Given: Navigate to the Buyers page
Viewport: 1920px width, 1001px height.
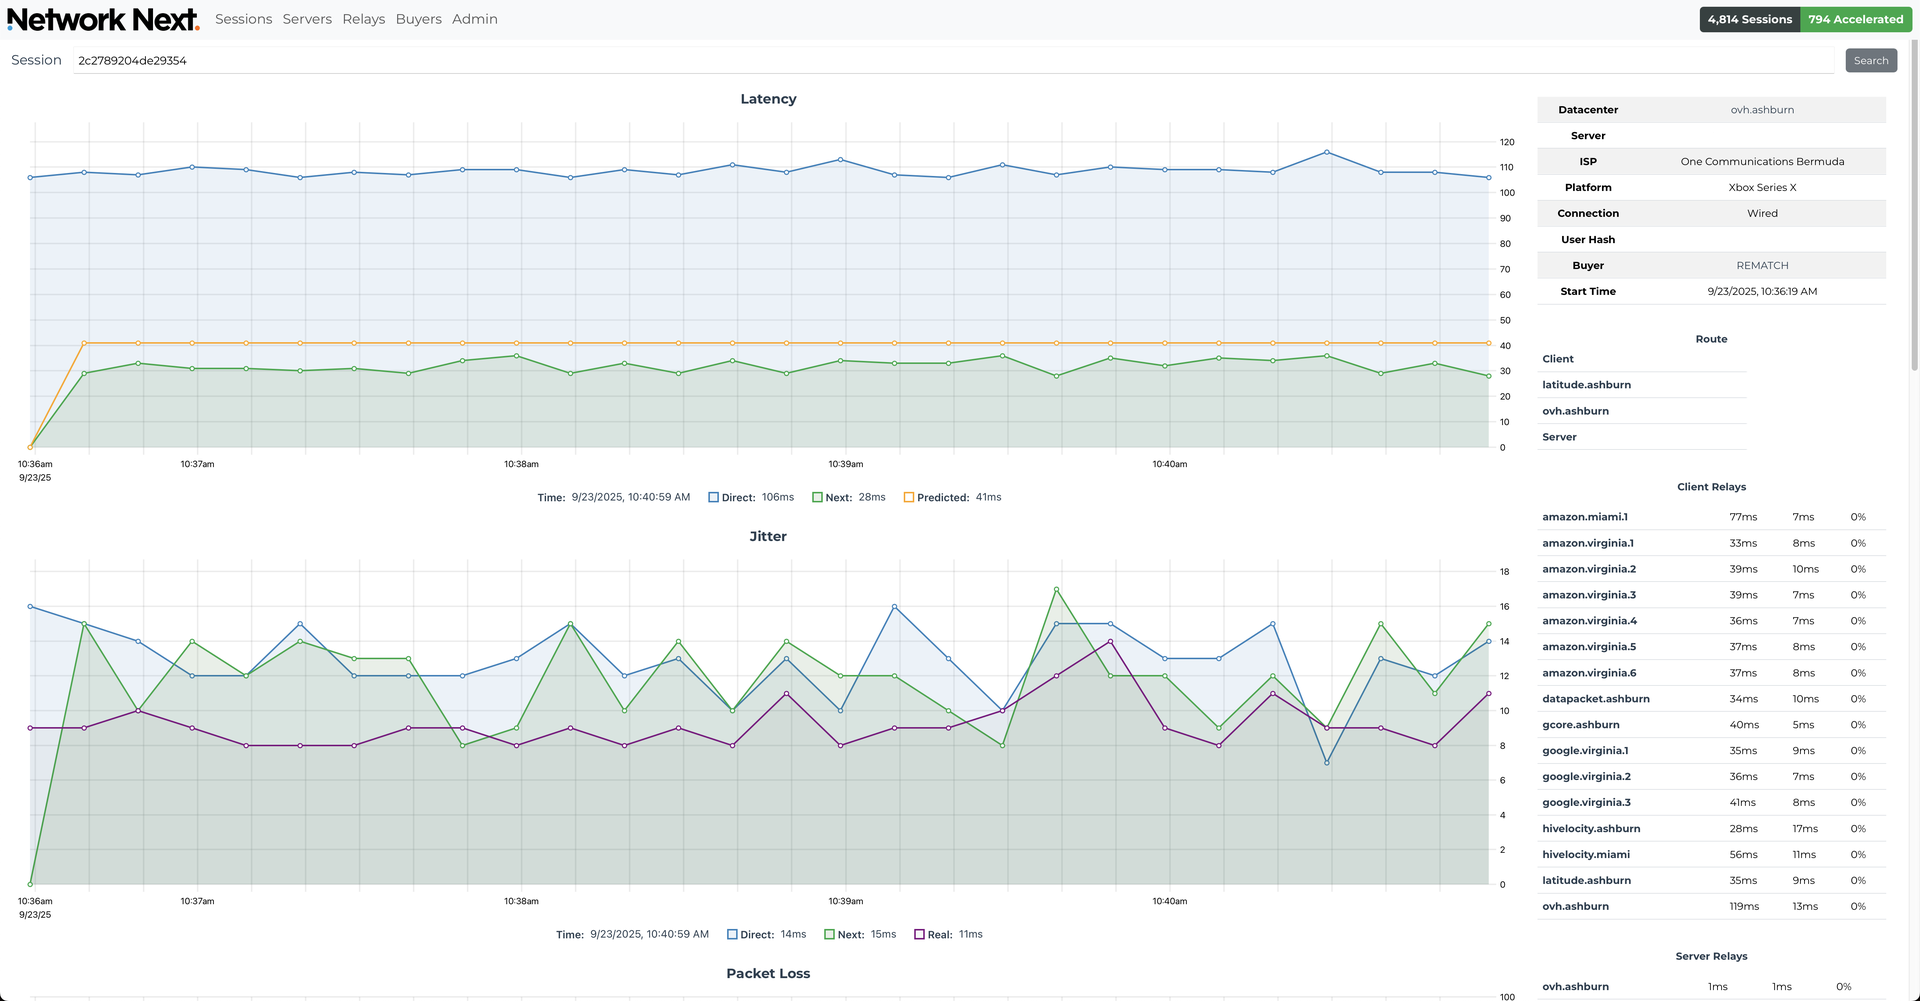Looking at the screenshot, I should click(x=418, y=20).
